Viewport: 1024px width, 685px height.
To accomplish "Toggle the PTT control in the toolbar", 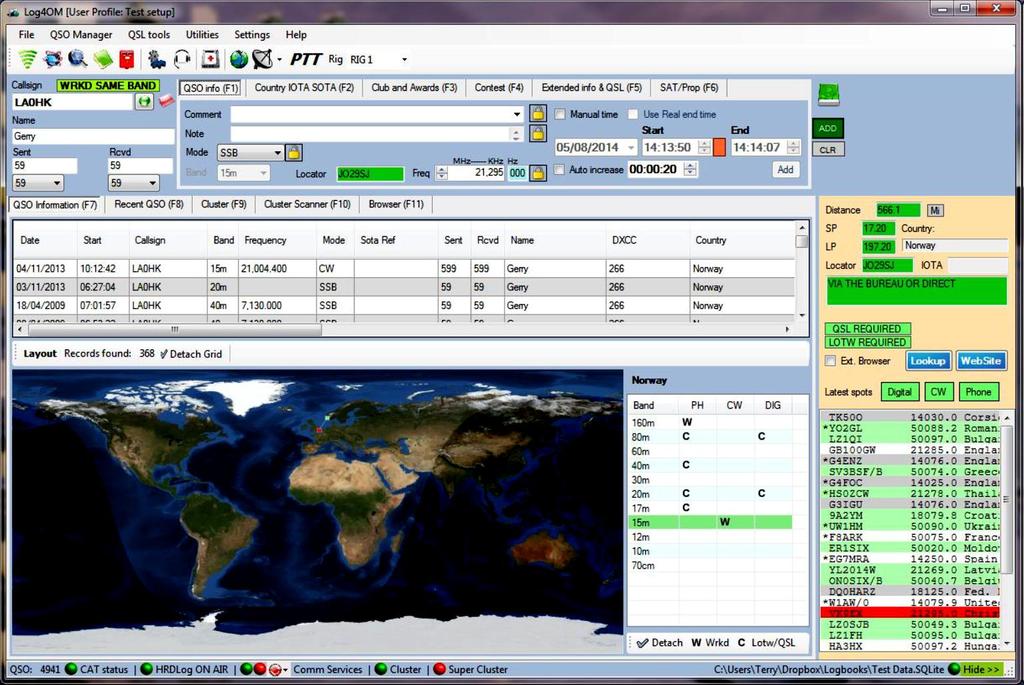I will (x=306, y=59).
